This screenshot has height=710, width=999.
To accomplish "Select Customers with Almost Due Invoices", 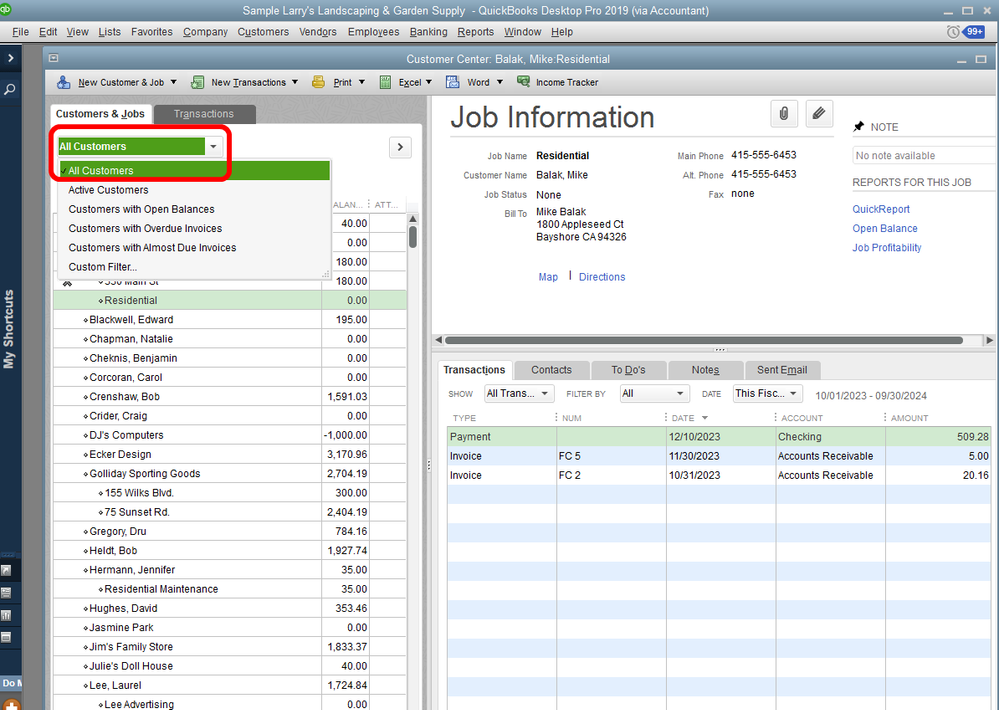I will pyautogui.click(x=194, y=247).
